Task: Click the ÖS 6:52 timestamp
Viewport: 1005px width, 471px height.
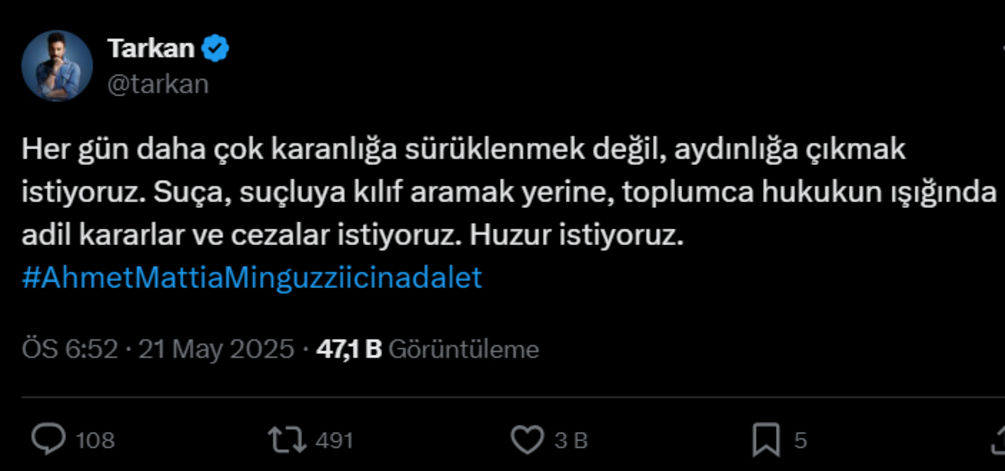Action: pyautogui.click(x=70, y=349)
